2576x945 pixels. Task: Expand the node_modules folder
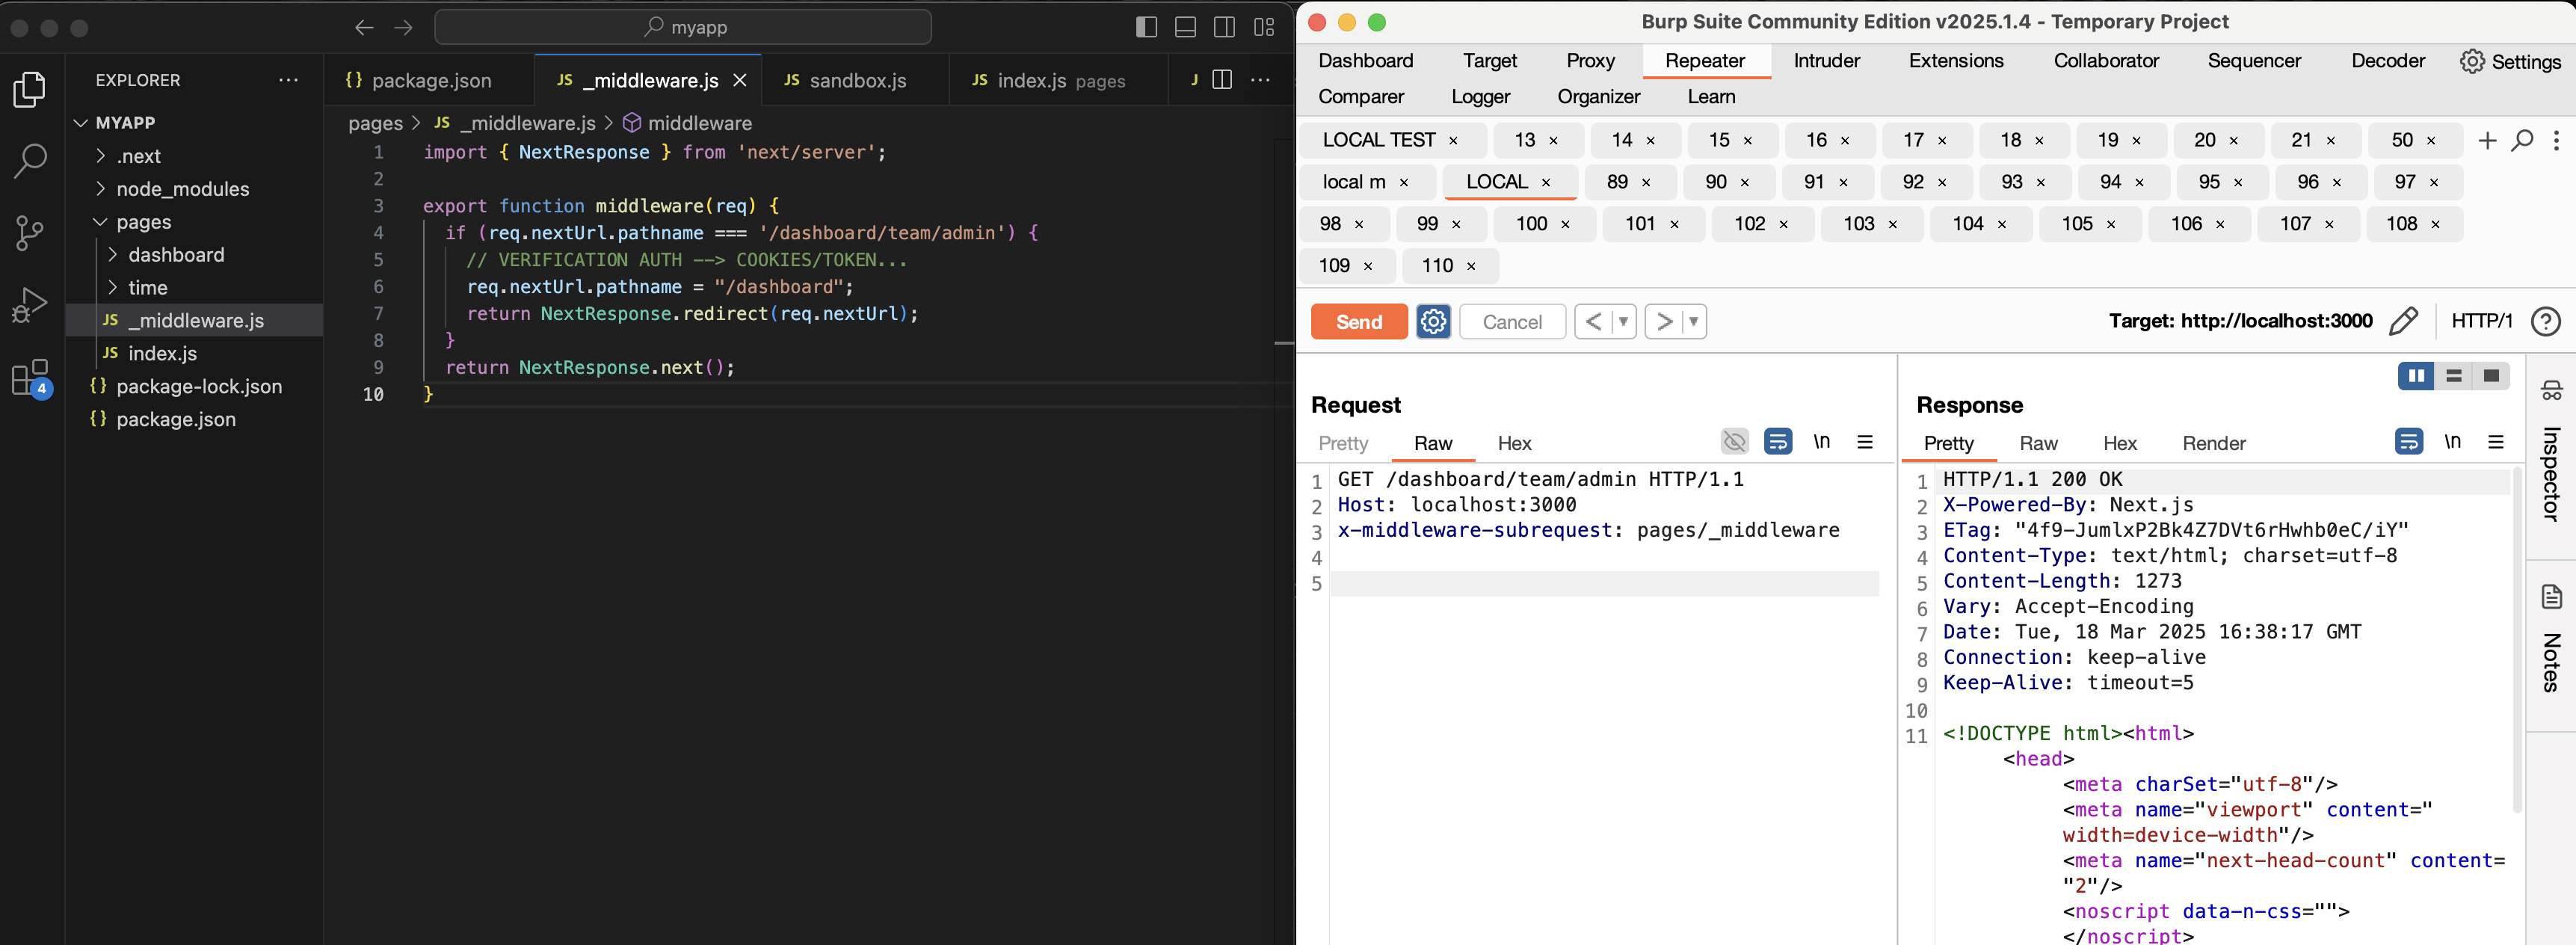point(194,189)
